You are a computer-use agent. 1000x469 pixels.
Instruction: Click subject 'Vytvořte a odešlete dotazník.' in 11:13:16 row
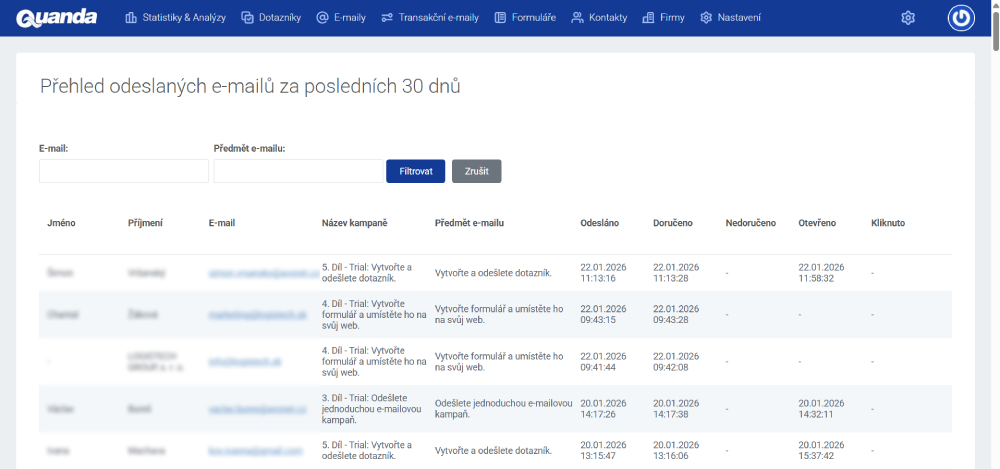point(494,273)
